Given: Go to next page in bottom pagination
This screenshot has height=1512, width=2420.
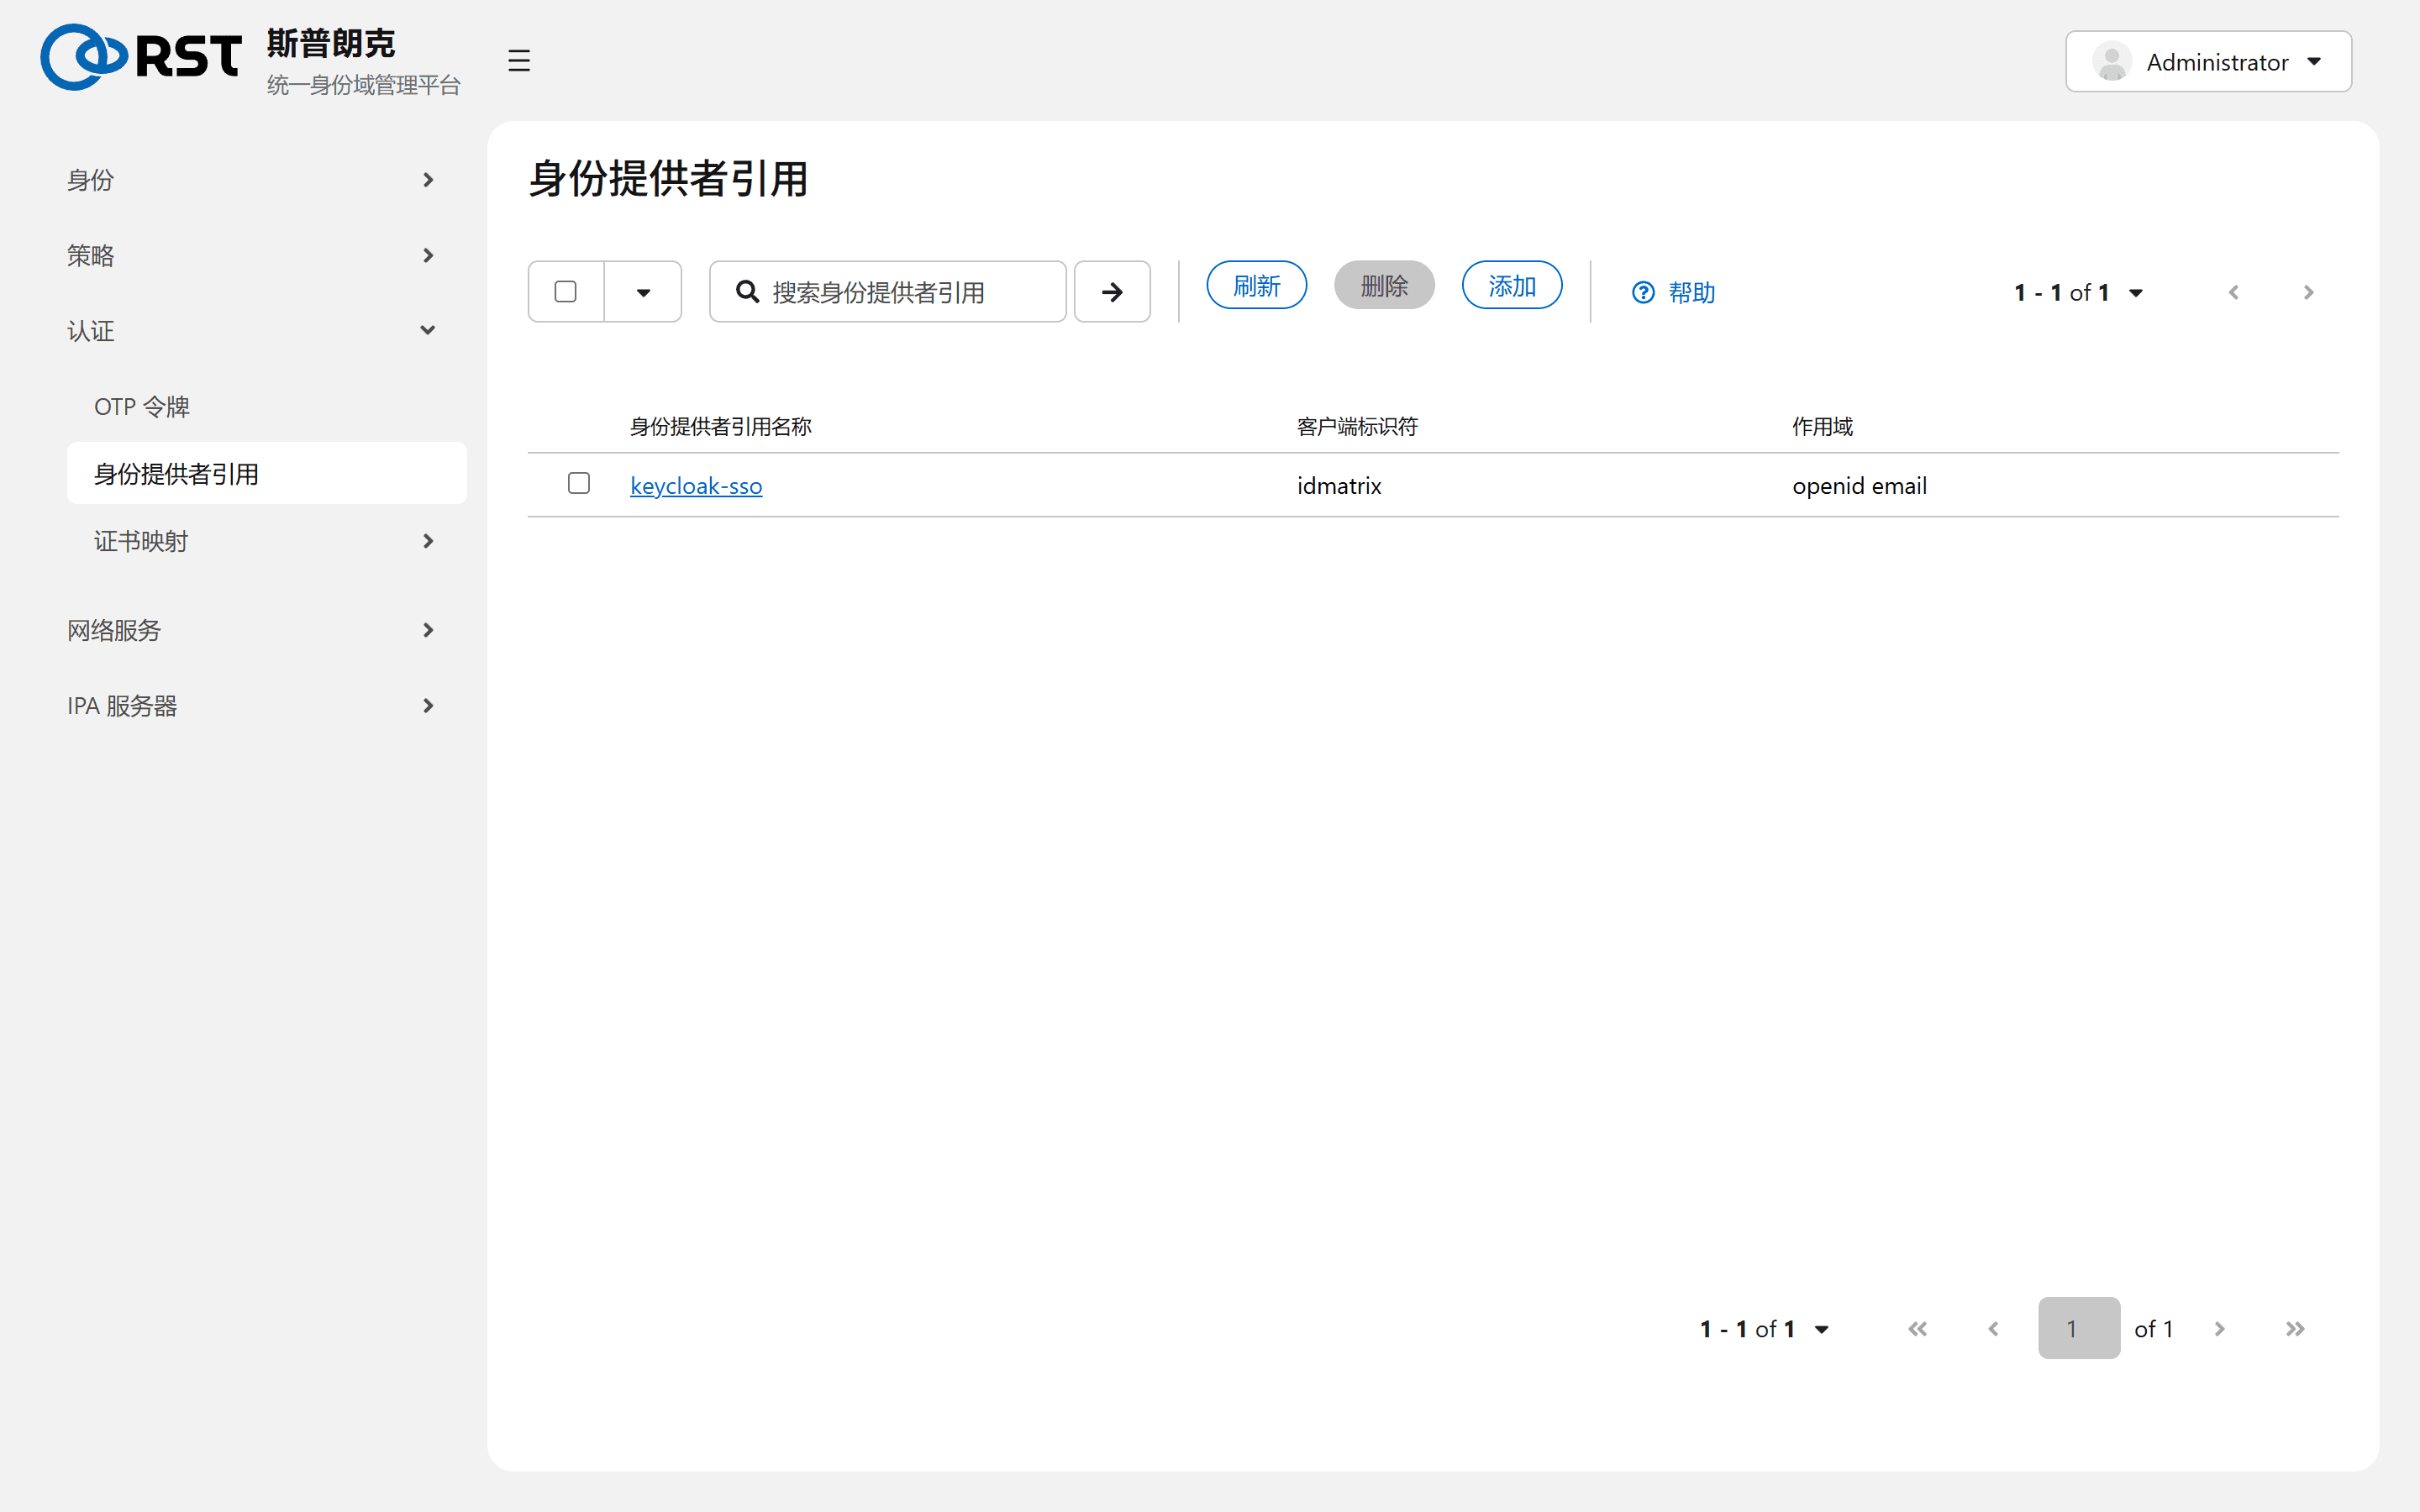Looking at the screenshot, I should click(2219, 1329).
